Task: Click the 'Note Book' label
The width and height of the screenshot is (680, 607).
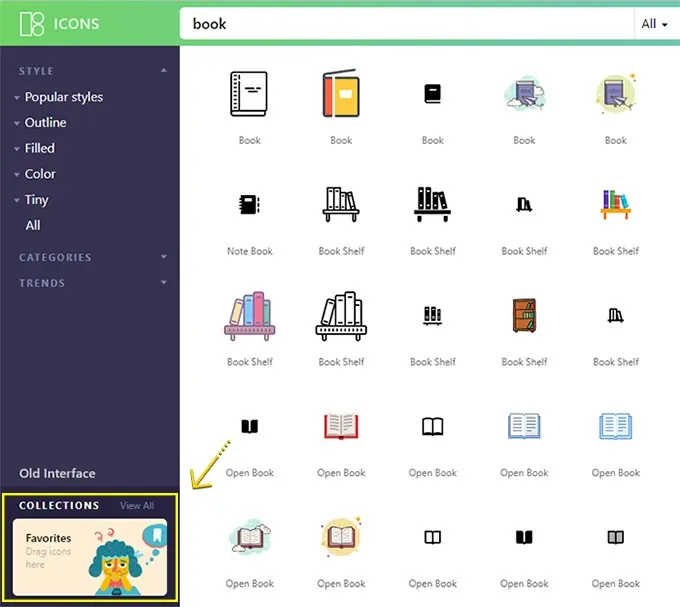Action: pyautogui.click(x=249, y=251)
